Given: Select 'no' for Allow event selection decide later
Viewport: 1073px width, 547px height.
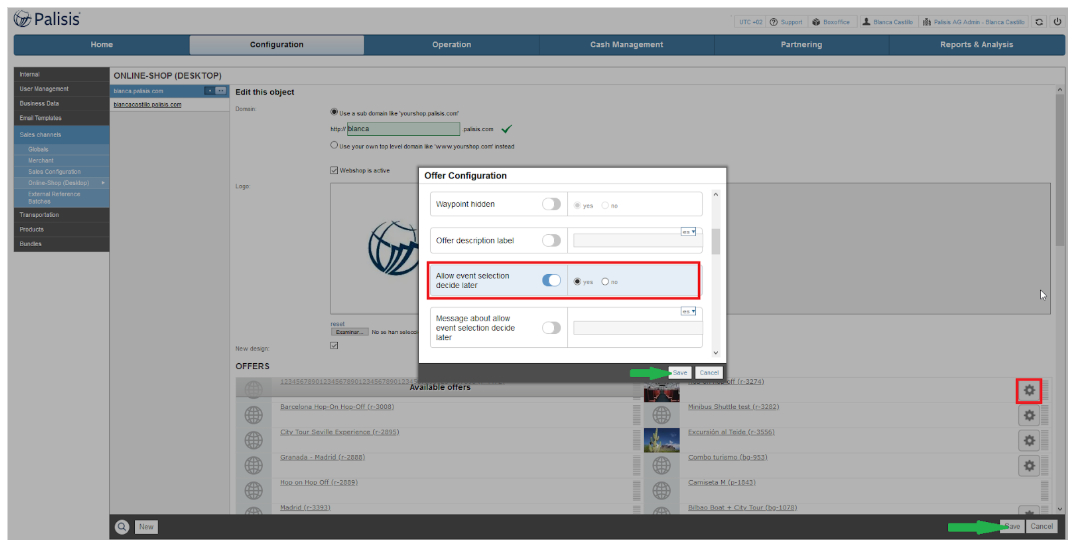Looking at the screenshot, I should pyautogui.click(x=605, y=281).
